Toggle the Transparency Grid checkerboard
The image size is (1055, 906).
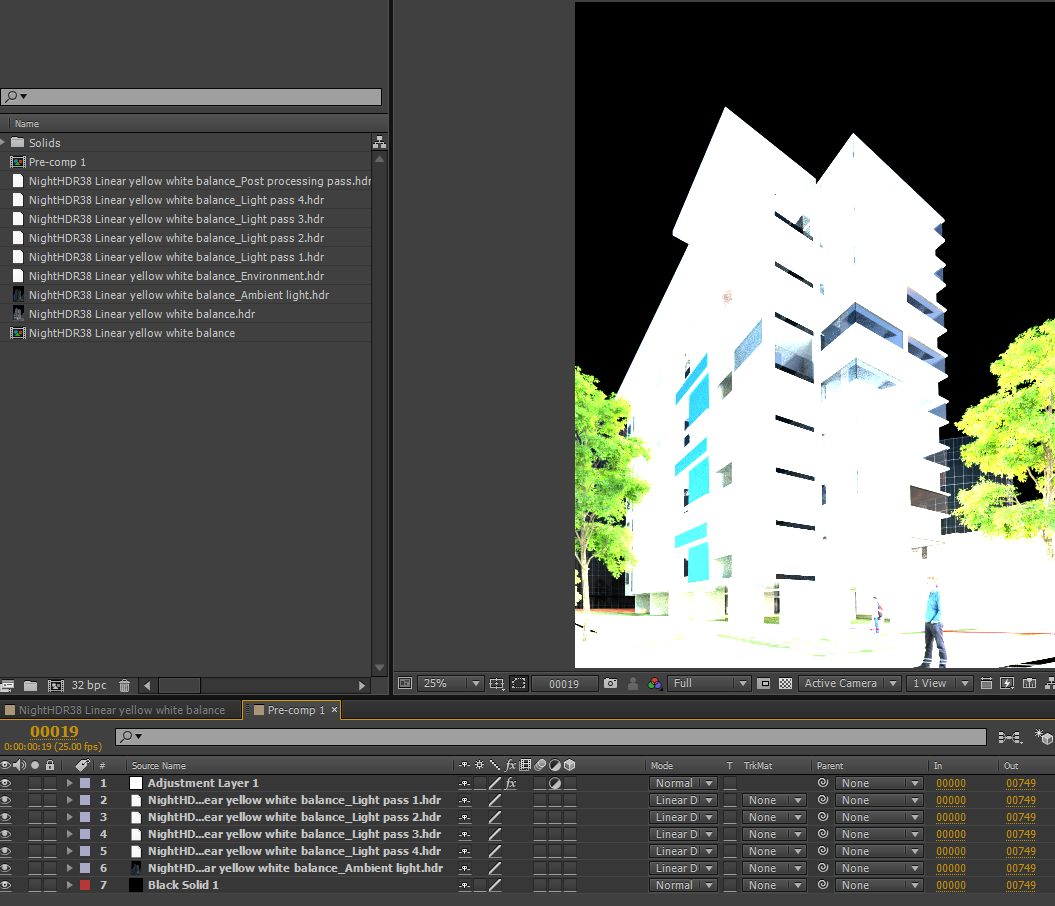tap(785, 683)
